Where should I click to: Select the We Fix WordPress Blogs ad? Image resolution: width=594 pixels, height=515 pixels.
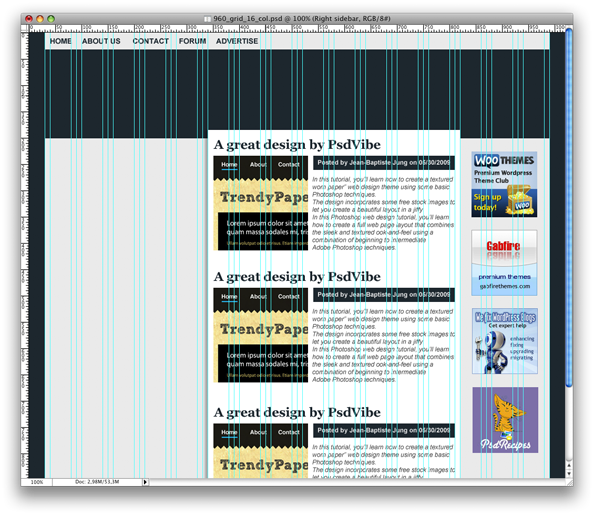[505, 341]
